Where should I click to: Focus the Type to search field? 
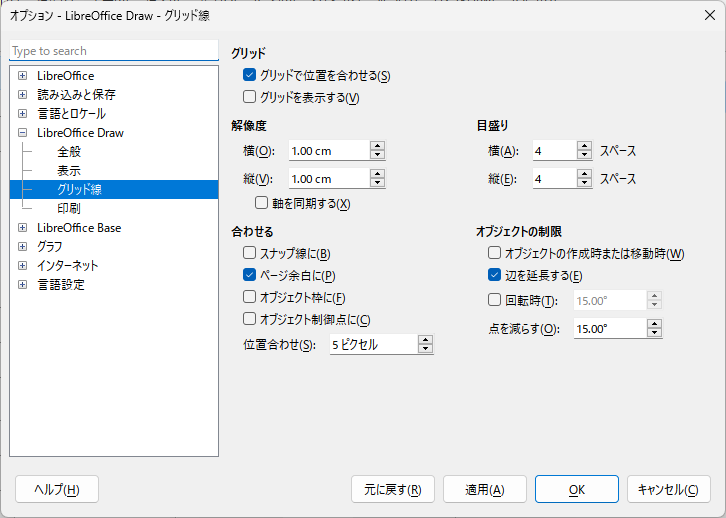[x=114, y=50]
